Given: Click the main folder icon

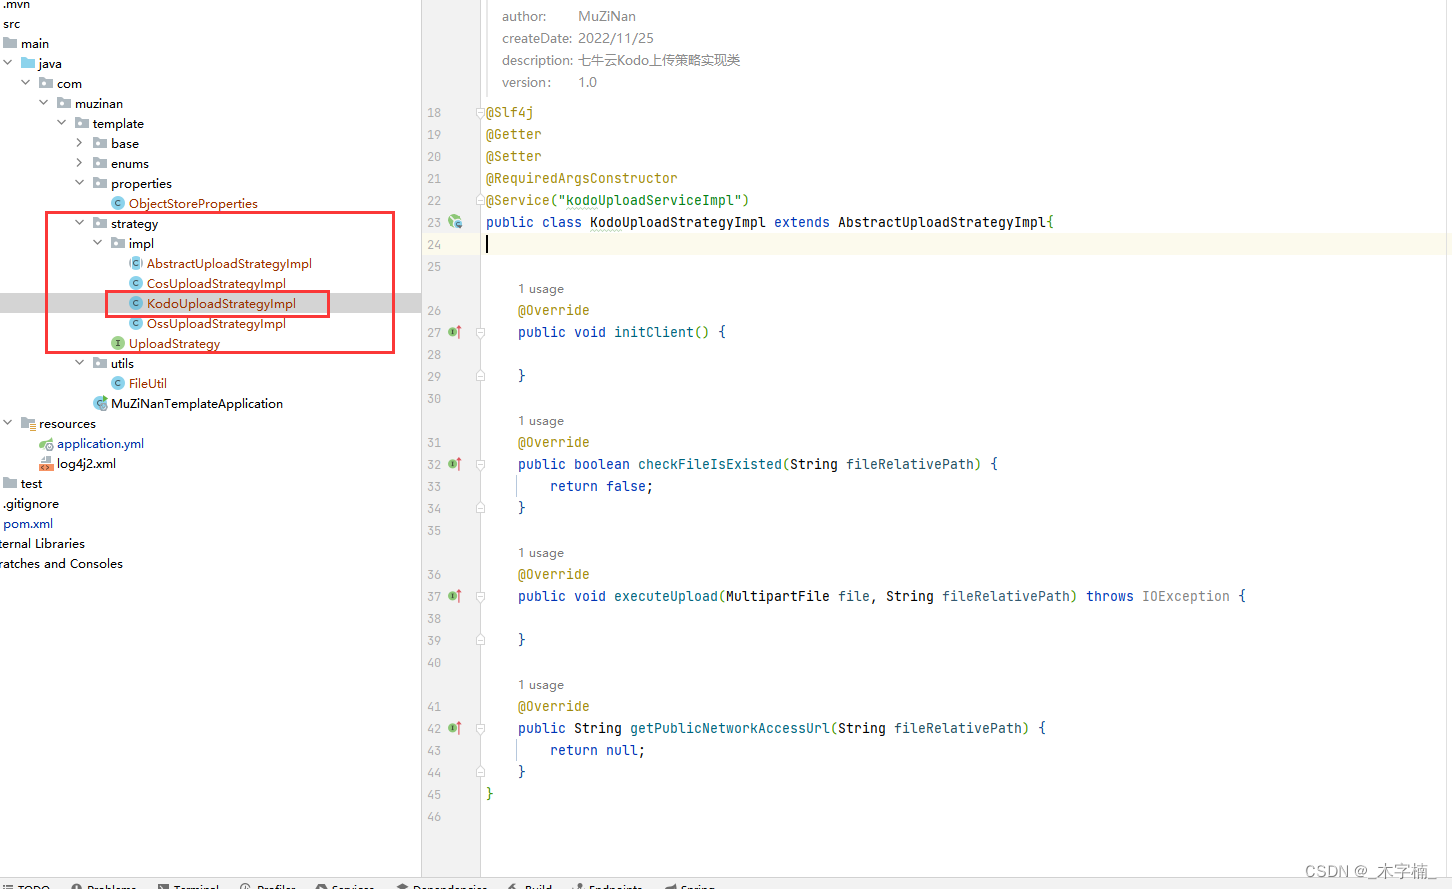Looking at the screenshot, I should pos(10,43).
